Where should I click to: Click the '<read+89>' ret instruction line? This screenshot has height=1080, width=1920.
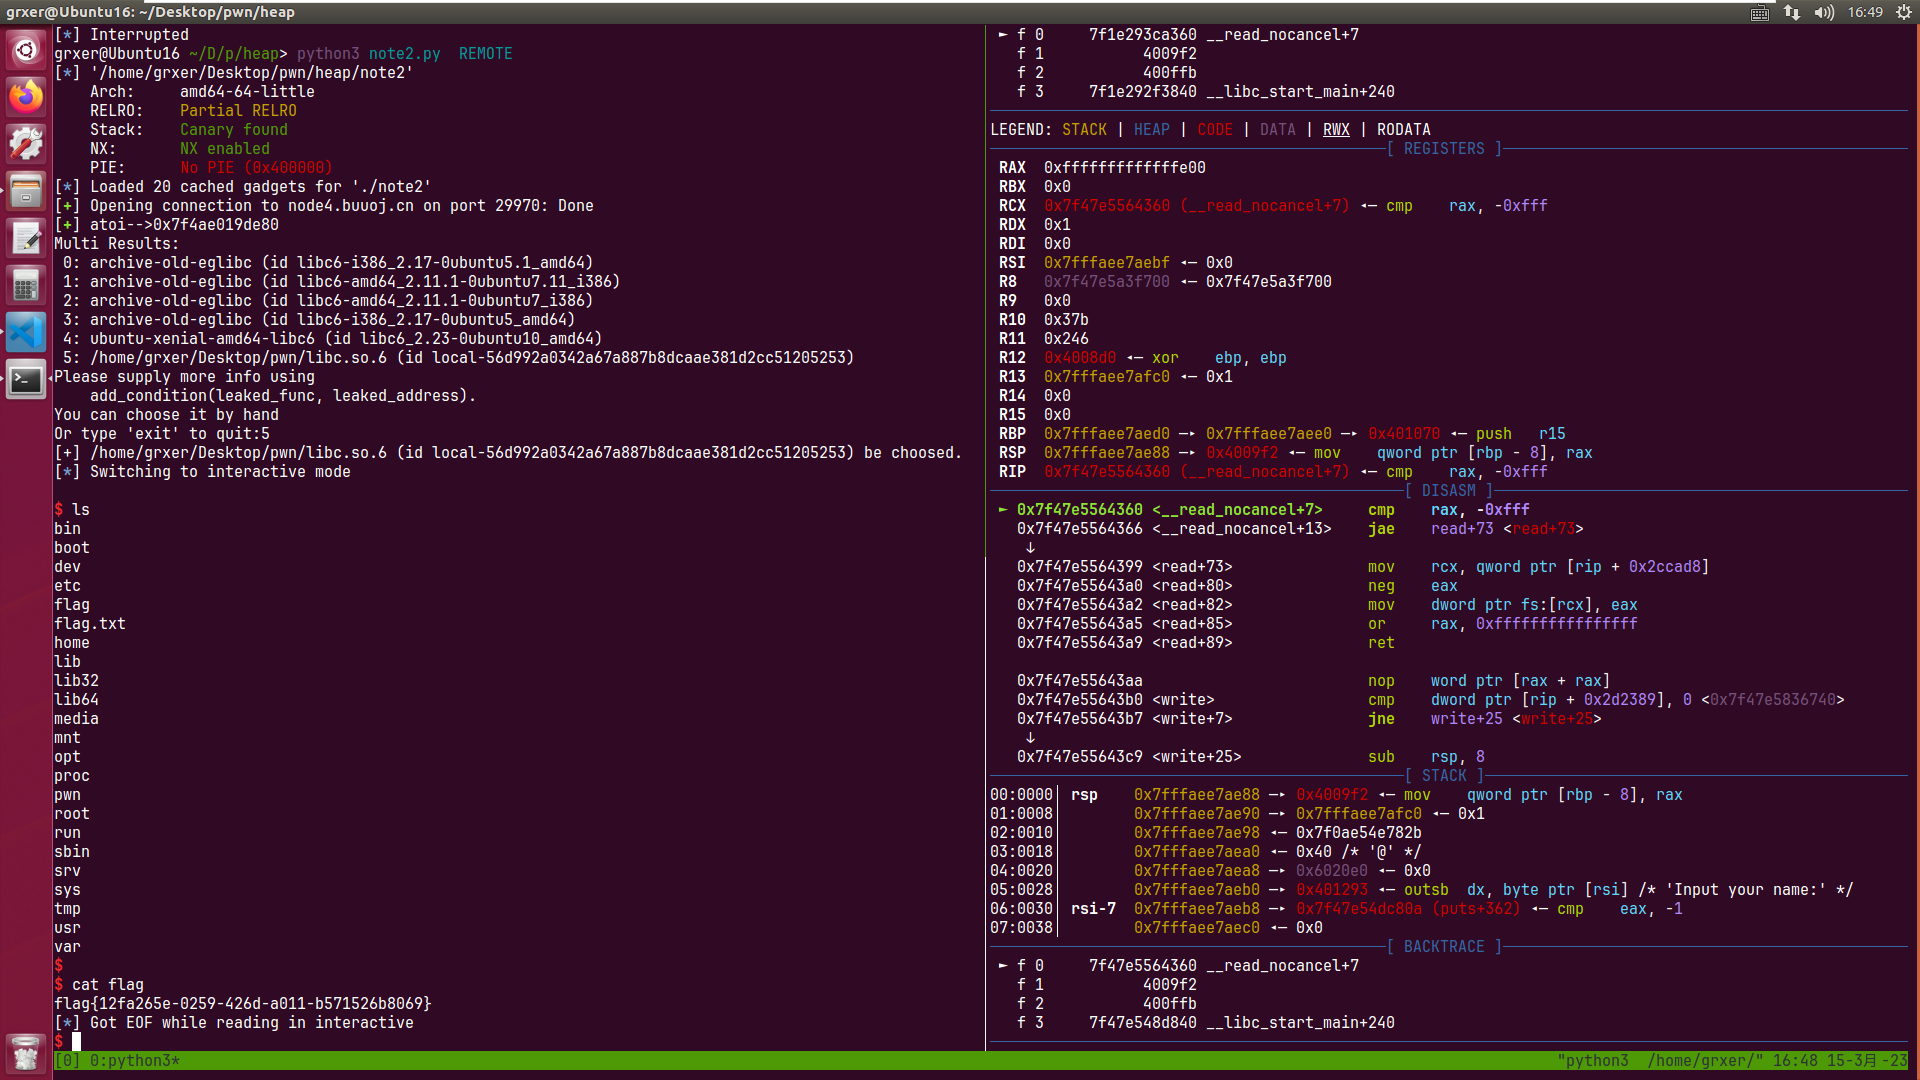pyautogui.click(x=1206, y=642)
